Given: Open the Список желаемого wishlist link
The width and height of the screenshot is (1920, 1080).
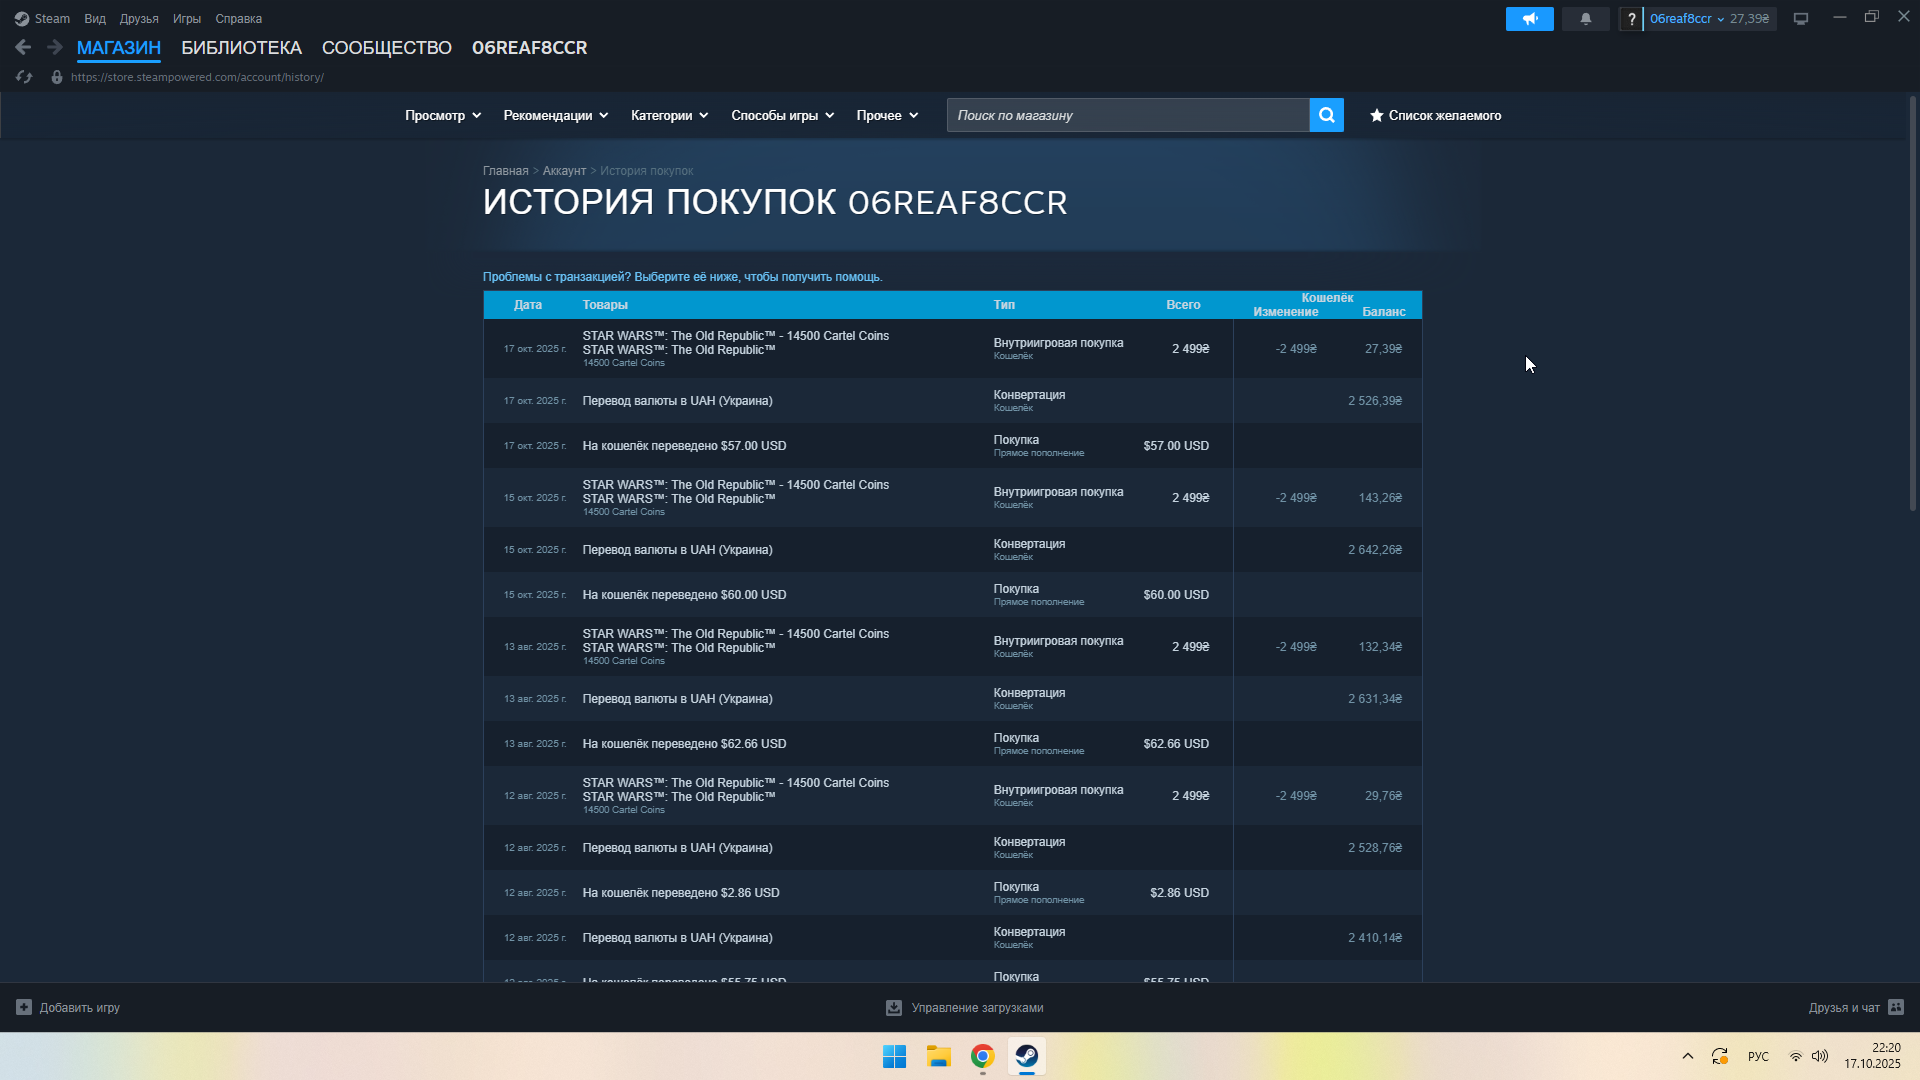Looking at the screenshot, I should click(1435, 115).
